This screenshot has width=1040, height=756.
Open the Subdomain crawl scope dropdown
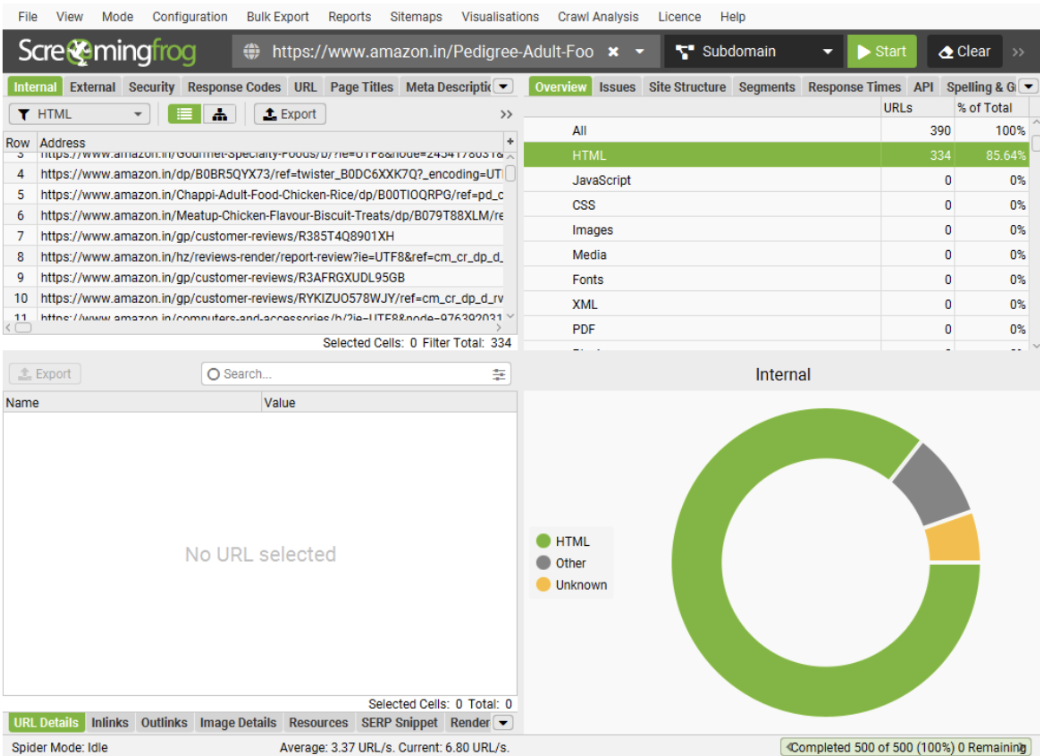tap(753, 51)
